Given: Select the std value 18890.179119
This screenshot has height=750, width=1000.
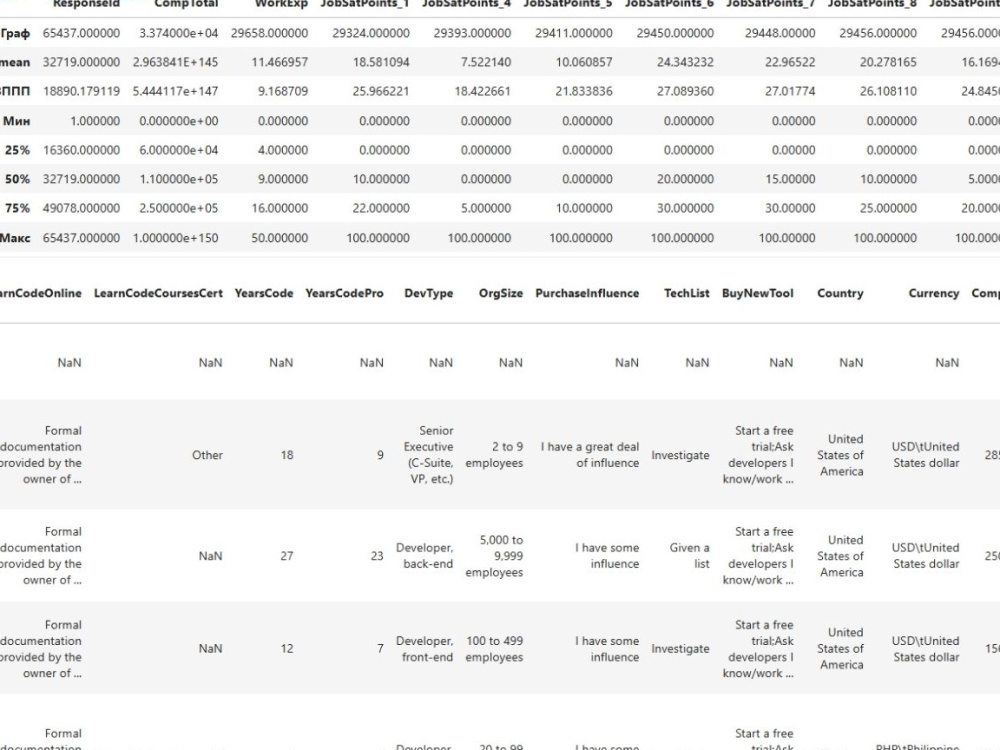Looking at the screenshot, I should pyautogui.click(x=81, y=91).
